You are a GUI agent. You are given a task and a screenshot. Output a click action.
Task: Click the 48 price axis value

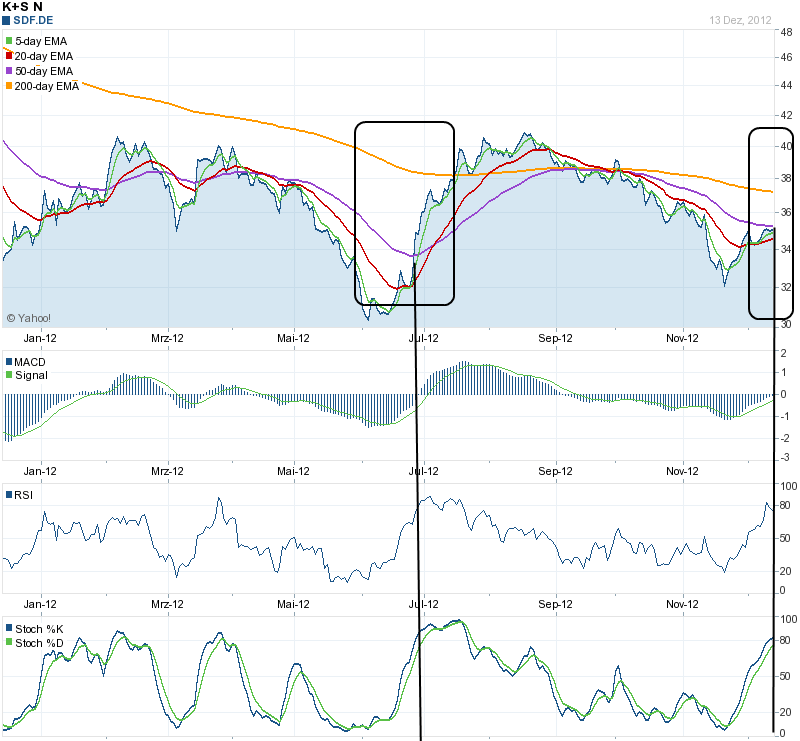(786, 32)
